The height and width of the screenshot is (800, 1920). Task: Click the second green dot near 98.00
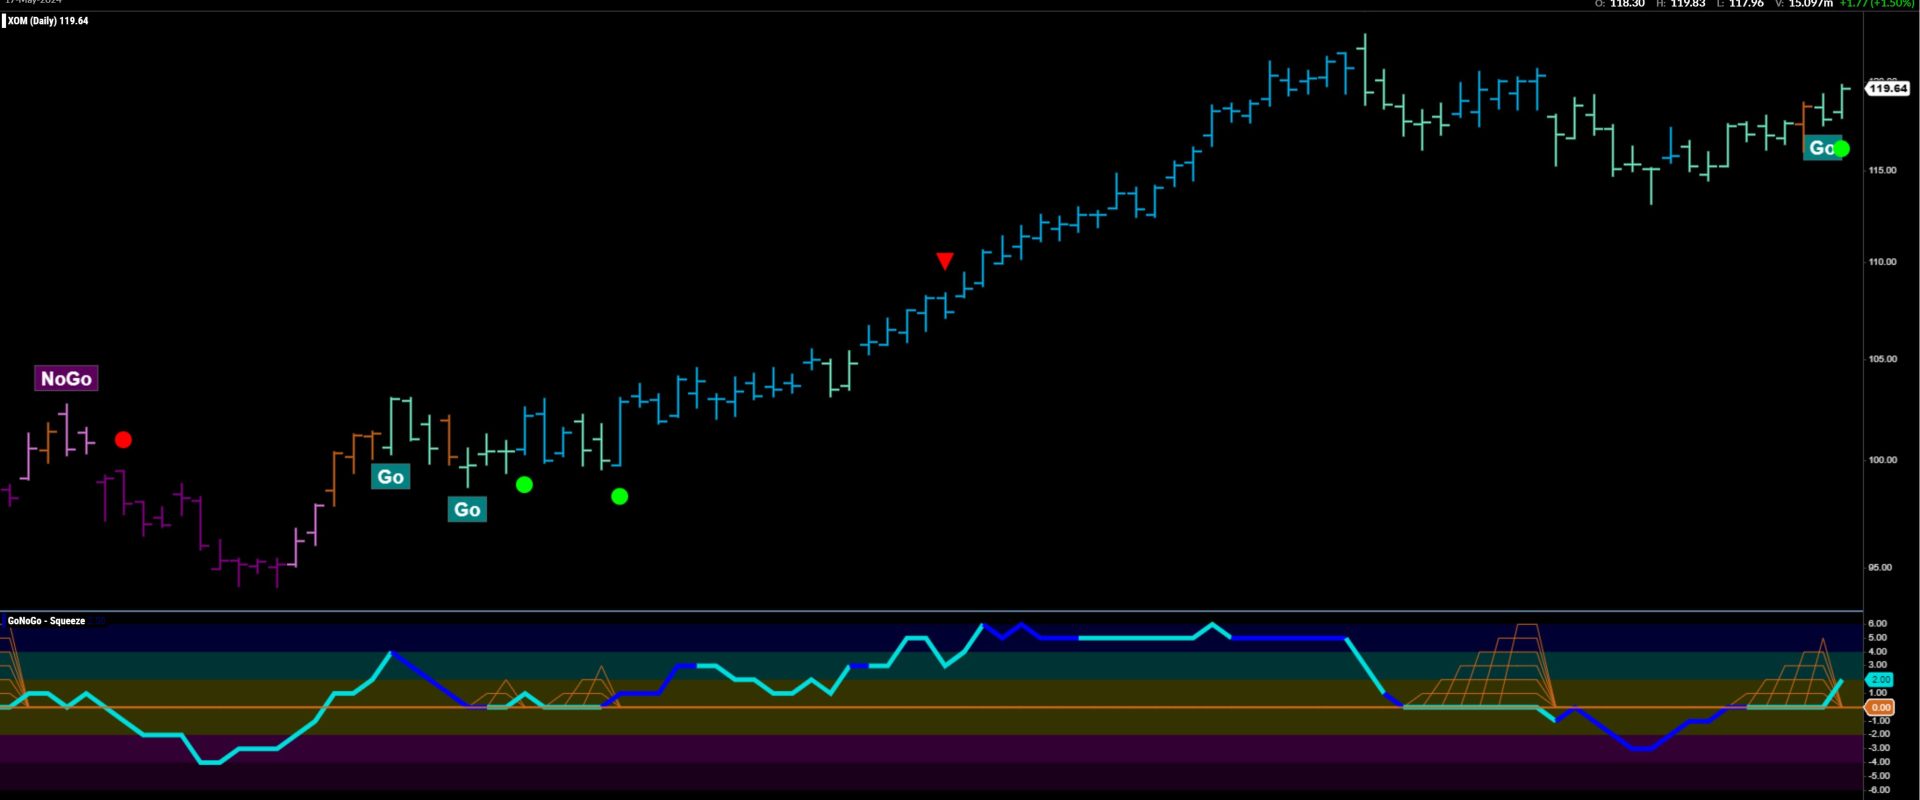click(620, 496)
